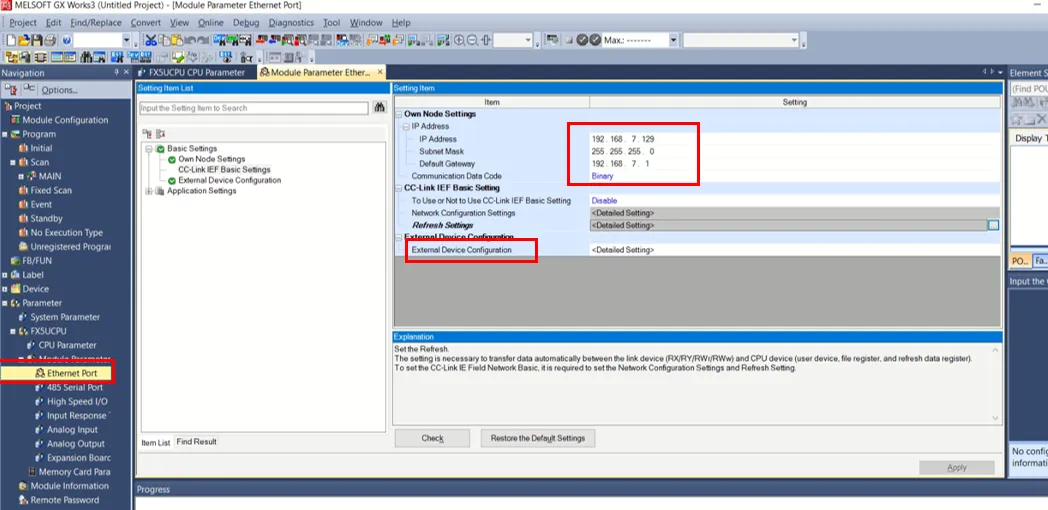Collapse the Scan node in Navigation
The width and height of the screenshot is (1048, 510).
point(13,162)
